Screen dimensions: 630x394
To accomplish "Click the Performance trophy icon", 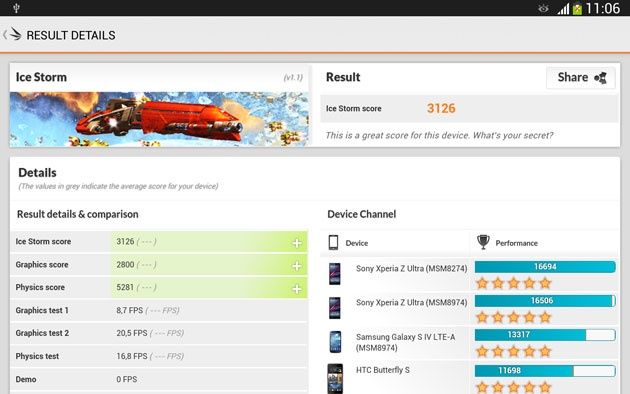I will pos(483,242).
